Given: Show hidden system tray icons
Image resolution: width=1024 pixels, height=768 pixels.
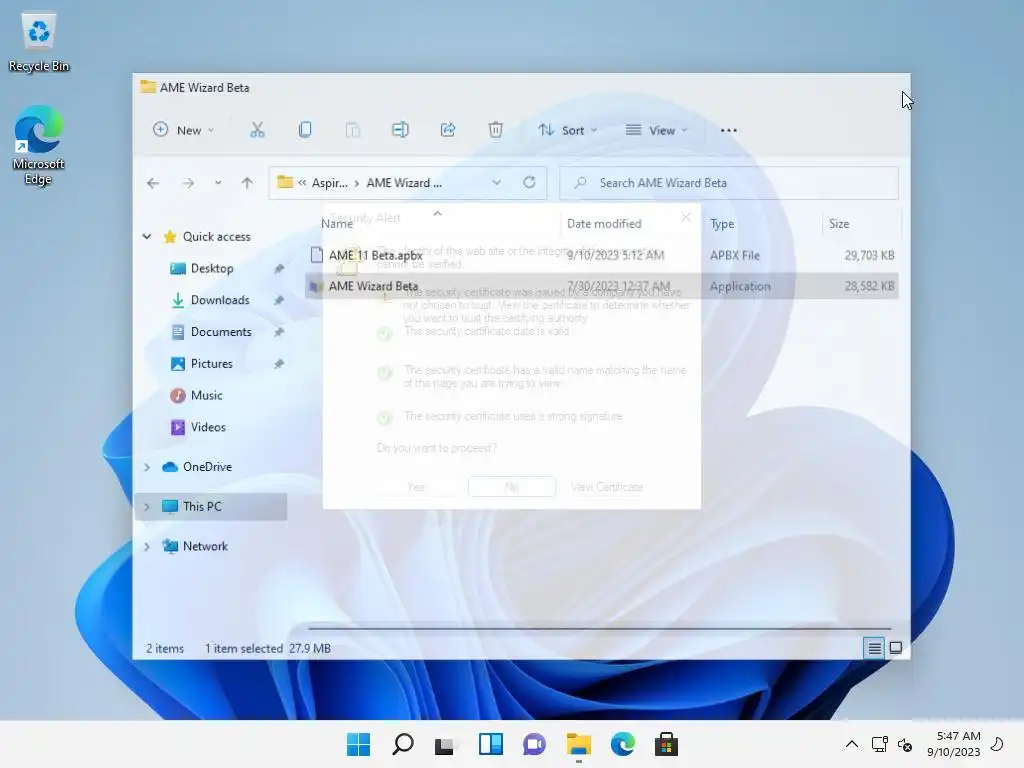Looking at the screenshot, I should tap(852, 744).
